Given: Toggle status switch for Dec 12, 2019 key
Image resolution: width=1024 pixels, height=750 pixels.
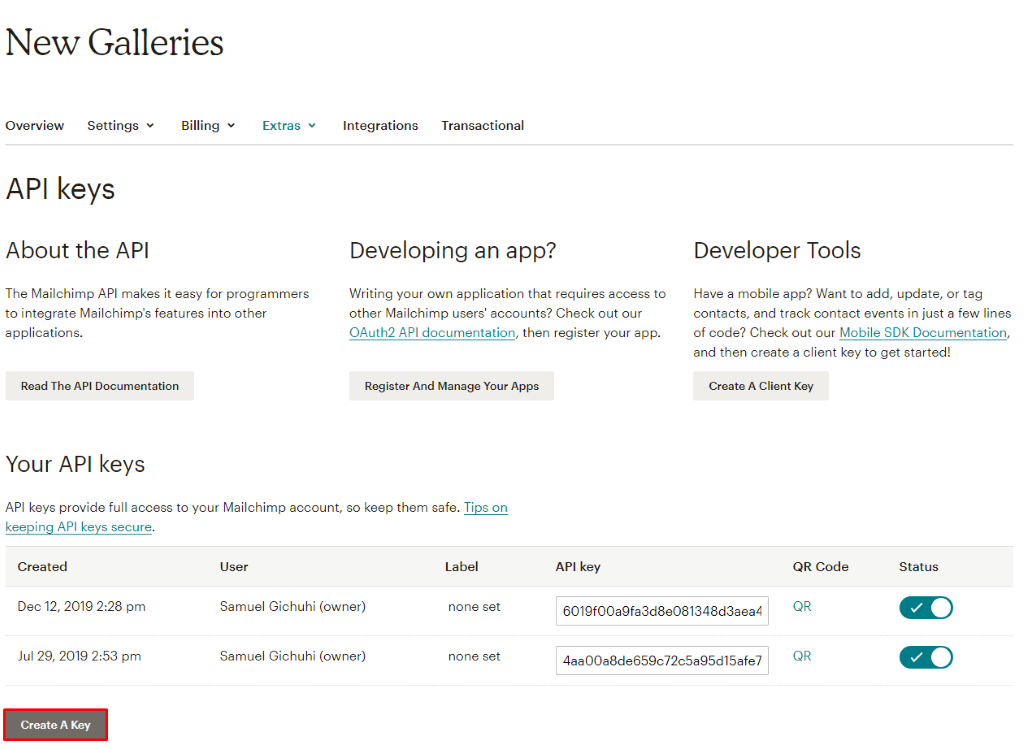Looking at the screenshot, I should pyautogui.click(x=925, y=608).
